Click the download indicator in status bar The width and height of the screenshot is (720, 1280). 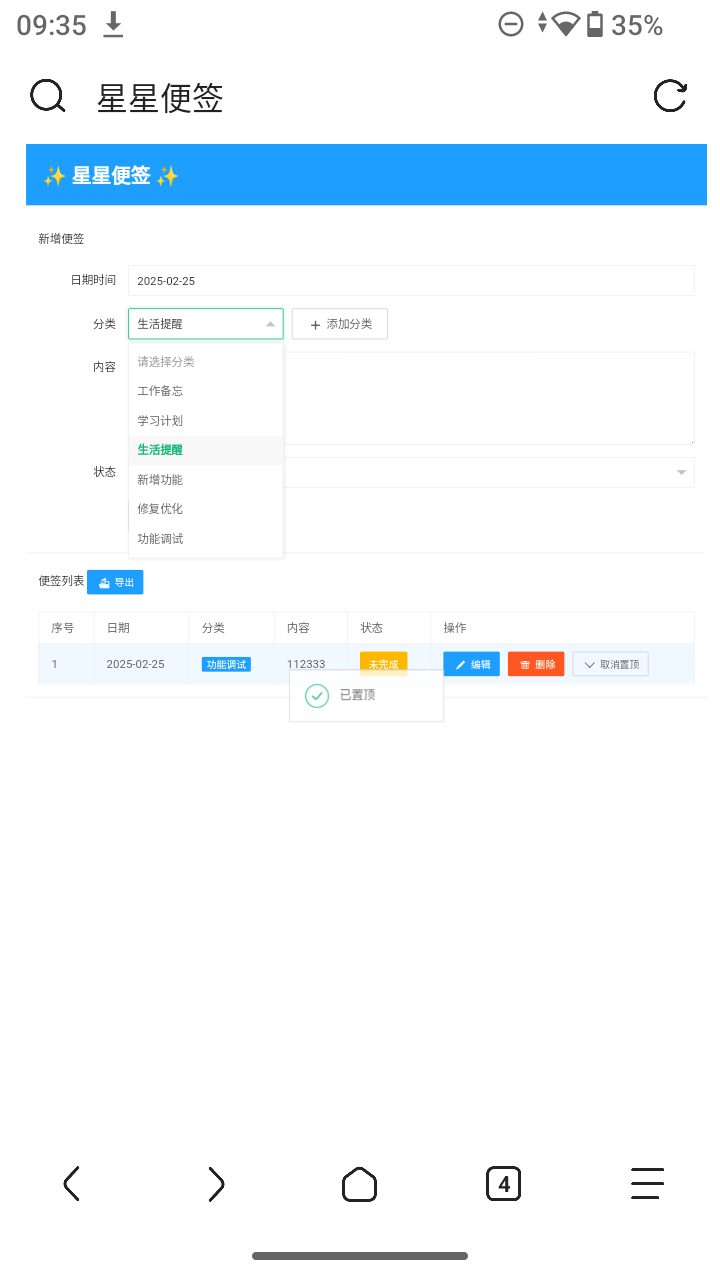(114, 25)
